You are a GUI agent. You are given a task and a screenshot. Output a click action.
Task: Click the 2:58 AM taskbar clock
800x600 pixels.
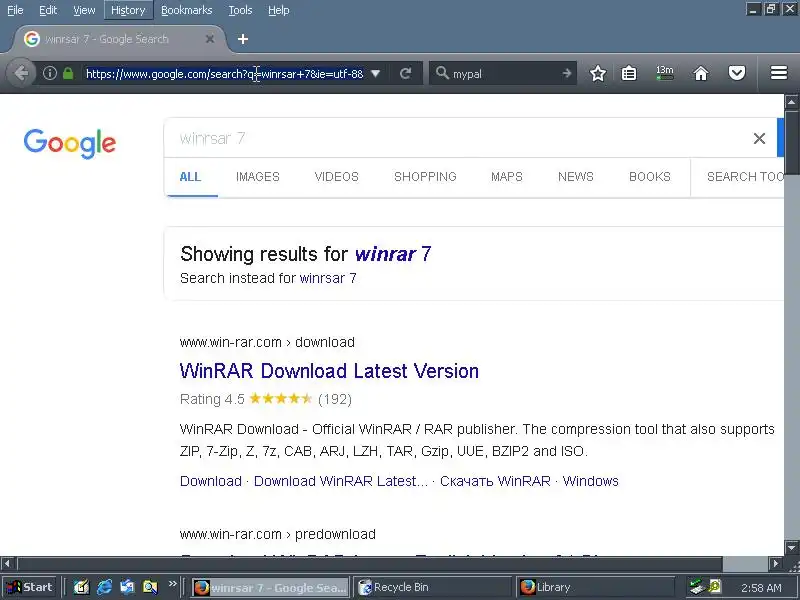coord(761,588)
